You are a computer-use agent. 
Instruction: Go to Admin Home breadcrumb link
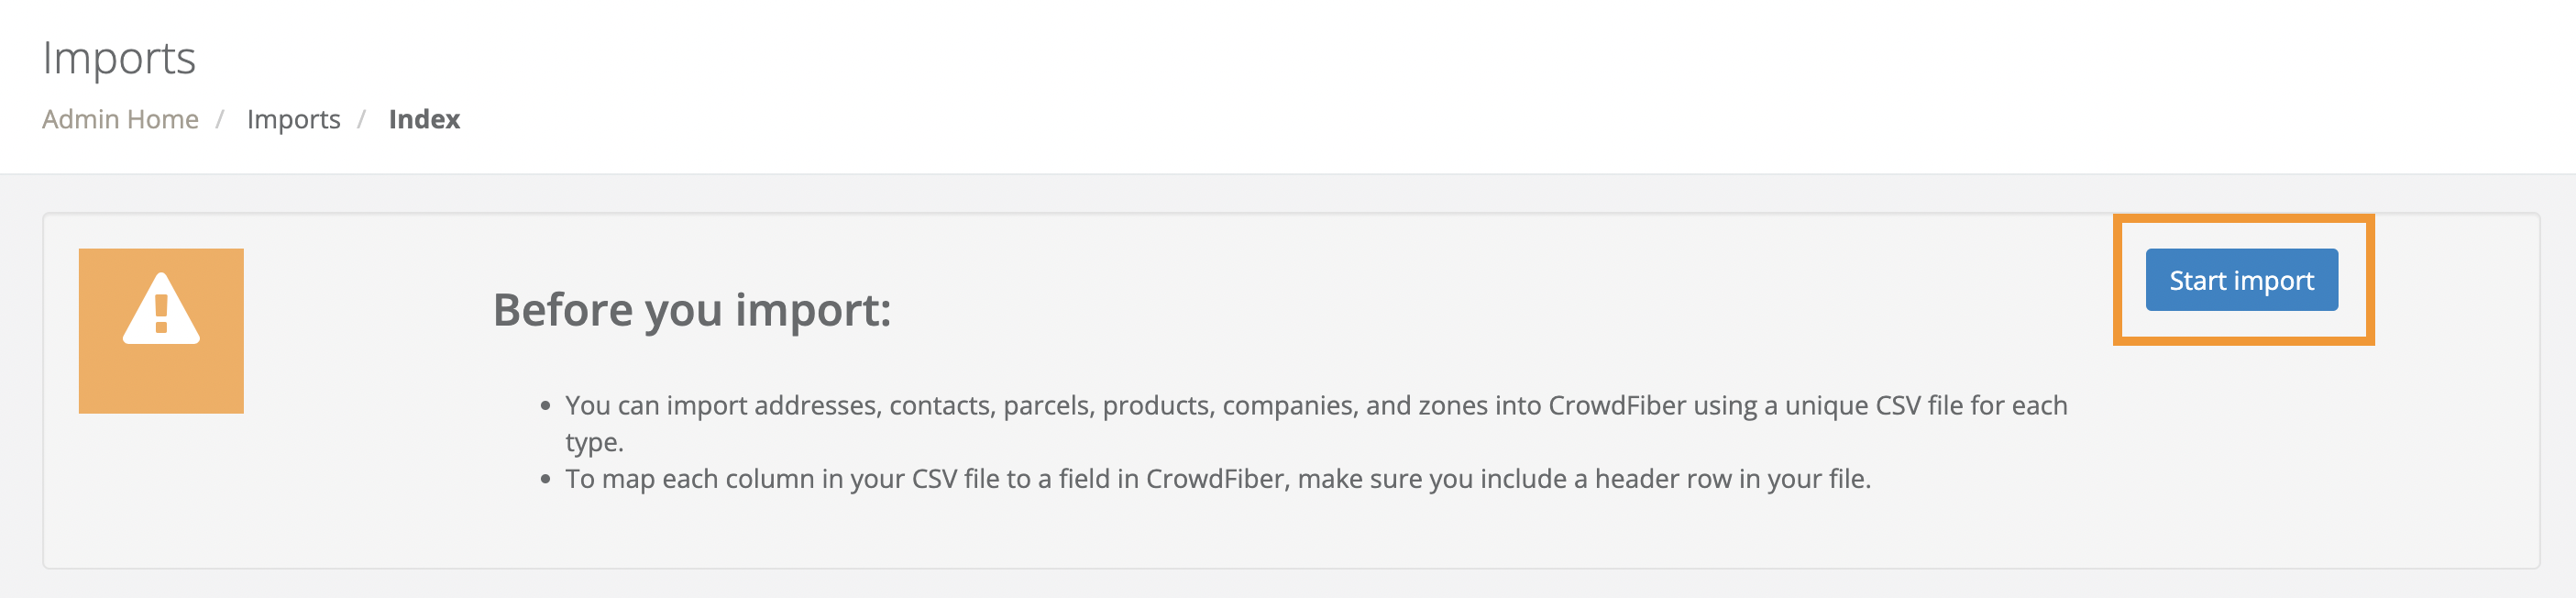tap(120, 119)
